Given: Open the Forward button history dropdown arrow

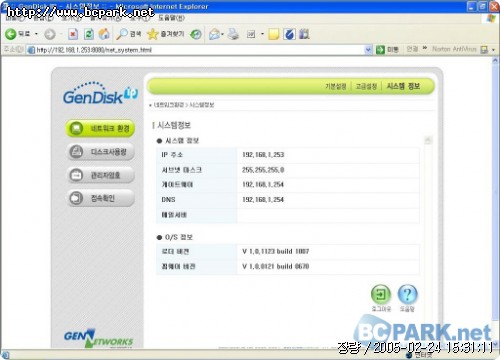Looking at the screenshot, I should (61, 34).
